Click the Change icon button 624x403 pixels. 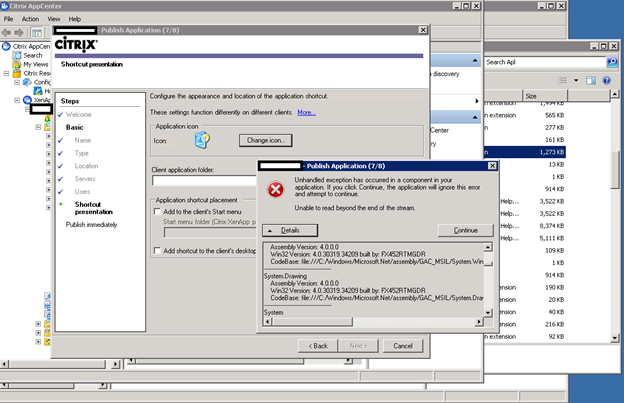coord(266,140)
